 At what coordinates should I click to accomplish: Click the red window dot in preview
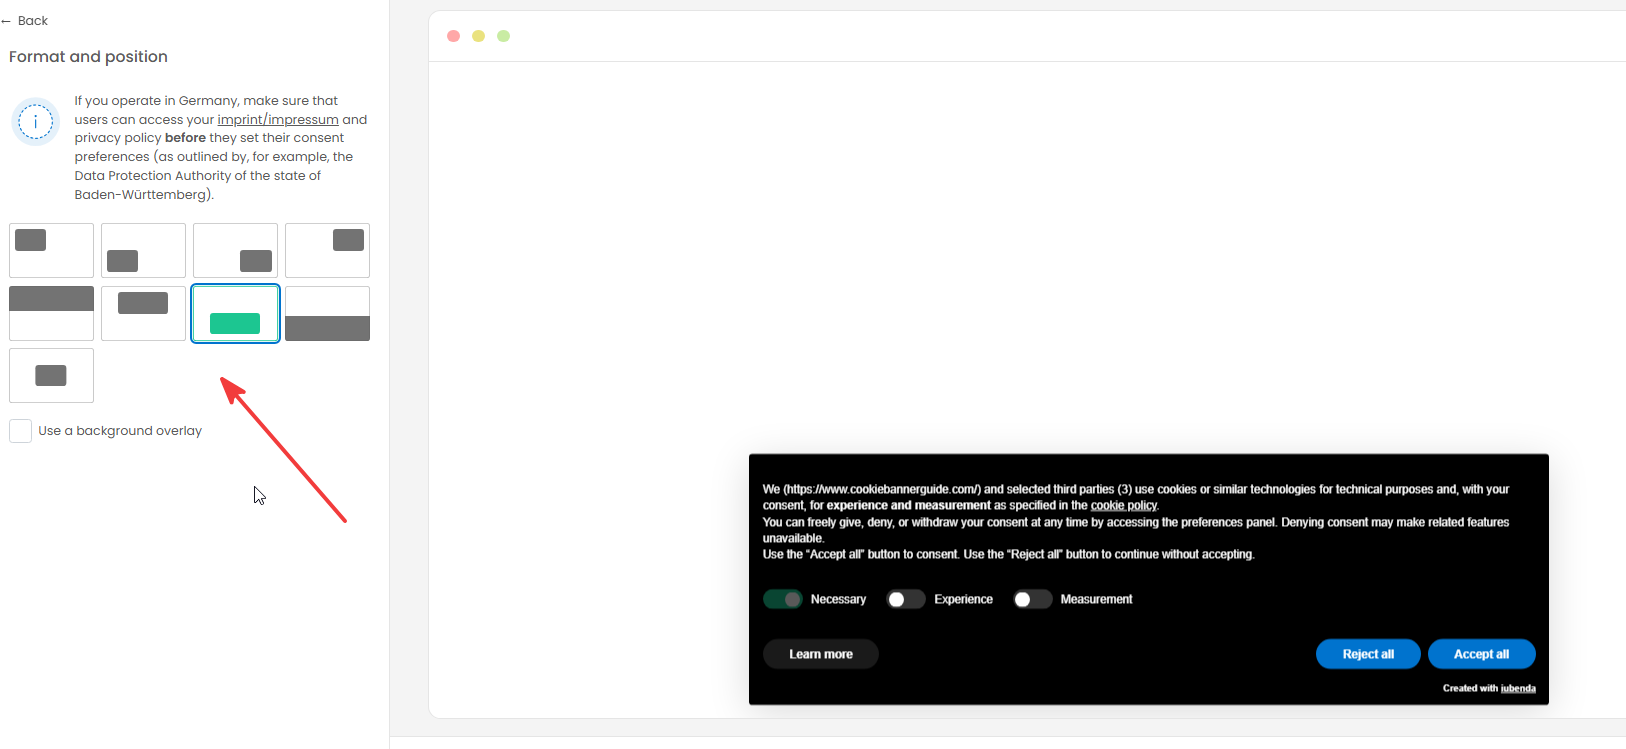click(x=453, y=36)
